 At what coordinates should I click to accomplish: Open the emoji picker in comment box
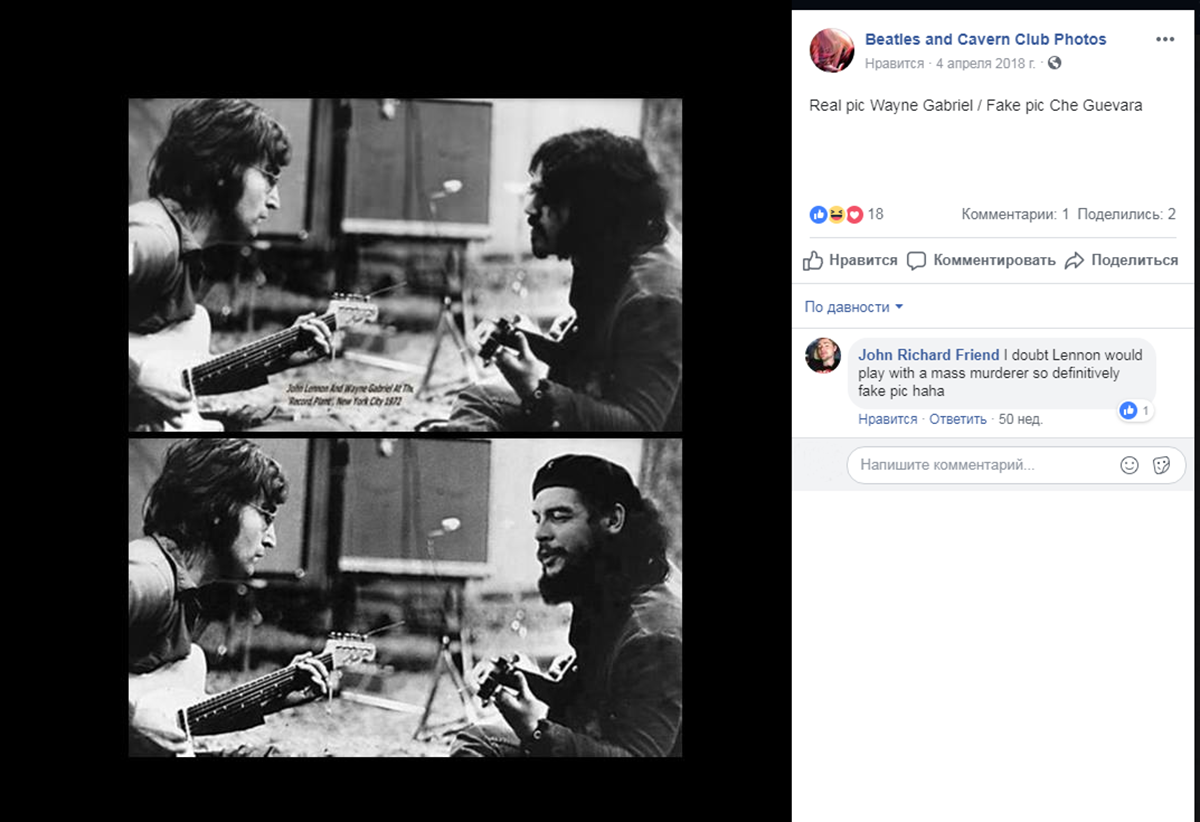coord(1129,465)
